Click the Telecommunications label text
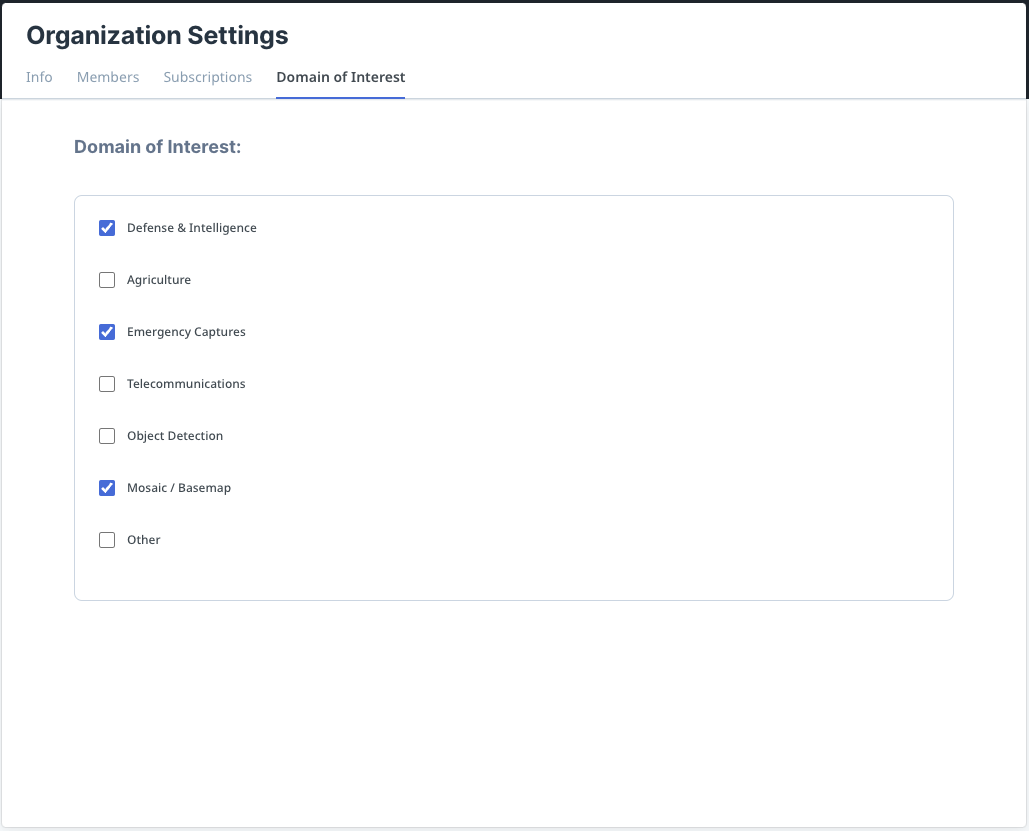Viewport: 1029px width, 831px height. [x=186, y=384]
